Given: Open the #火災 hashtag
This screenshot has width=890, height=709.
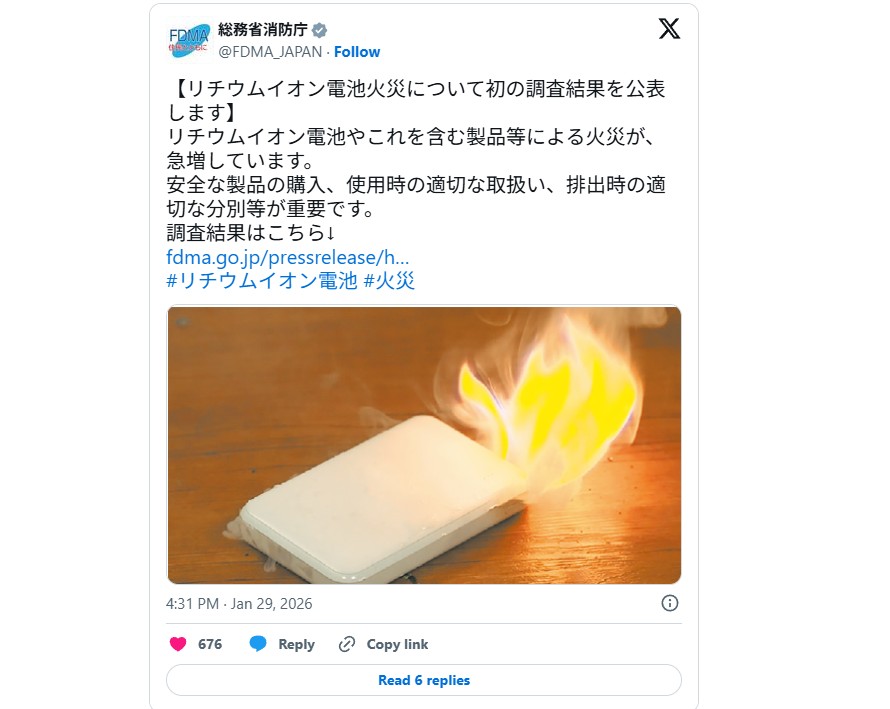Looking at the screenshot, I should coord(389,281).
